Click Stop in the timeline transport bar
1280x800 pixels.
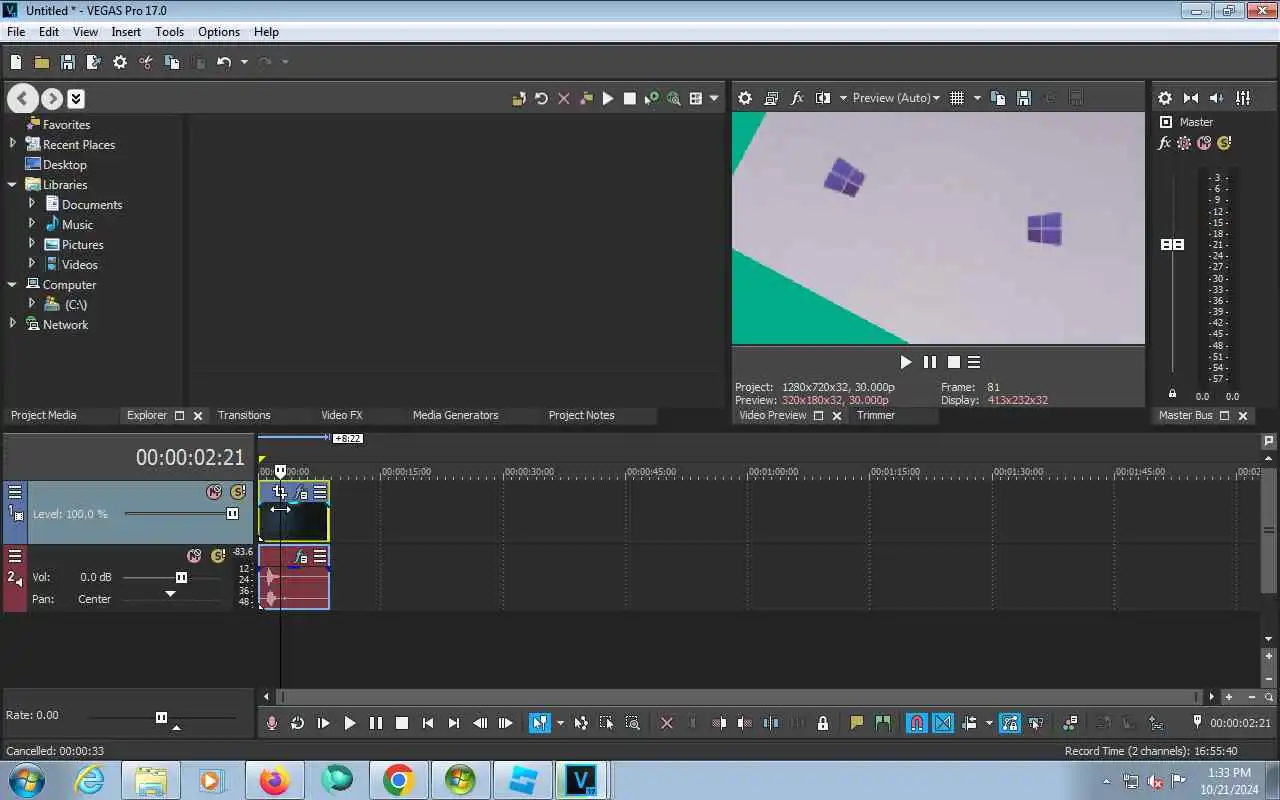click(402, 723)
